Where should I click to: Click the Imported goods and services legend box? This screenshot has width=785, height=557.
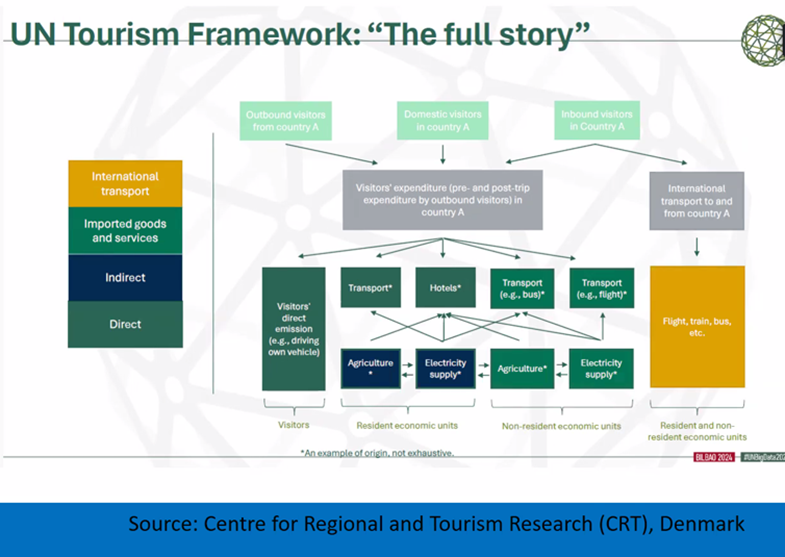125,231
